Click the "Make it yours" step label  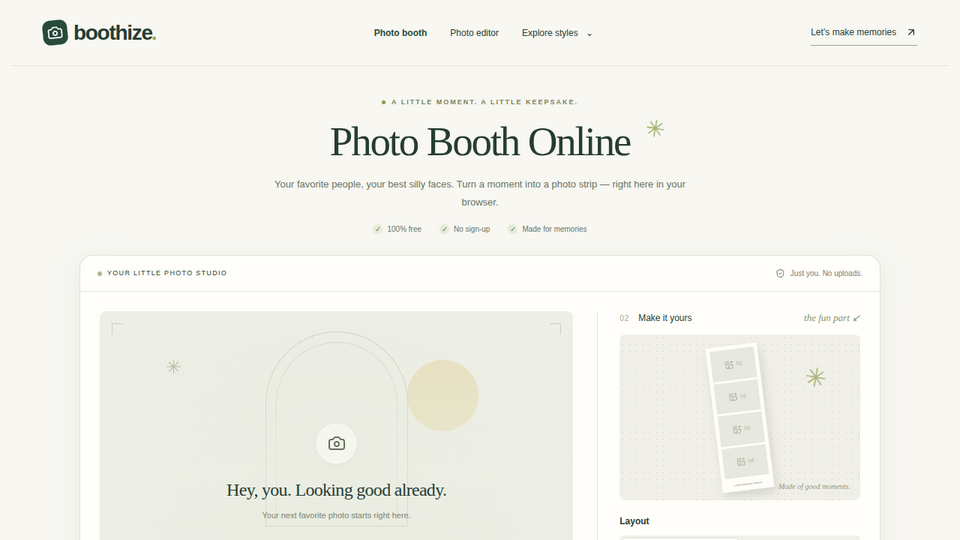[665, 318]
